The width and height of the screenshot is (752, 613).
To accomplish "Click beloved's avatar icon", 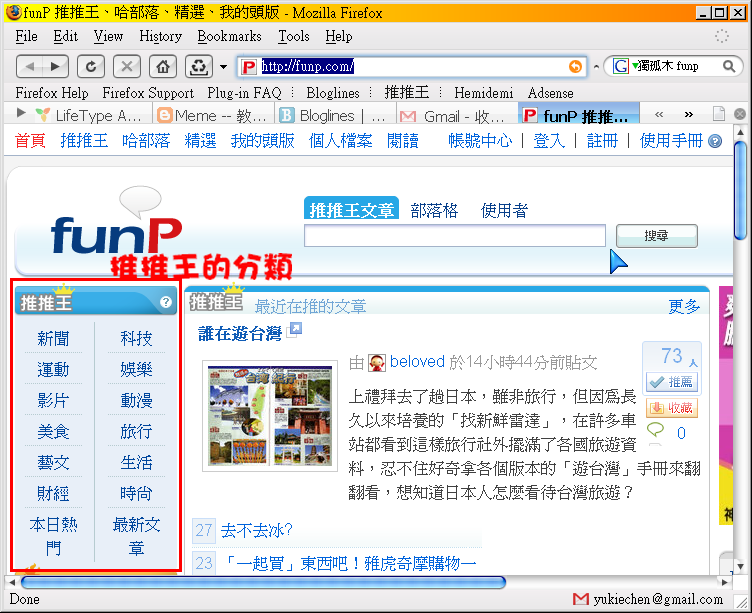I will point(377,362).
